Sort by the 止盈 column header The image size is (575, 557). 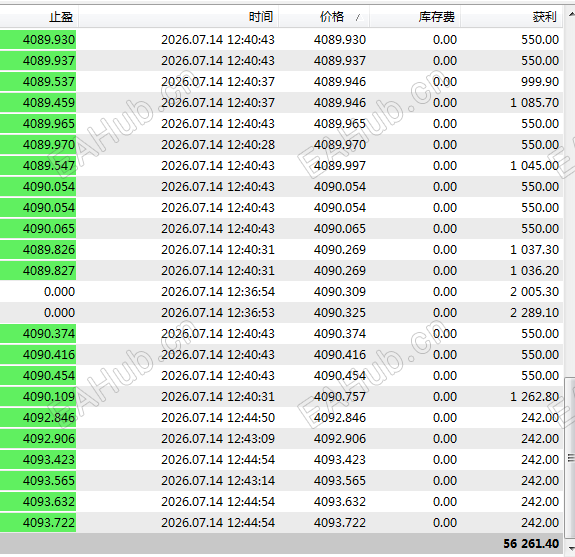pyautogui.click(x=39, y=17)
